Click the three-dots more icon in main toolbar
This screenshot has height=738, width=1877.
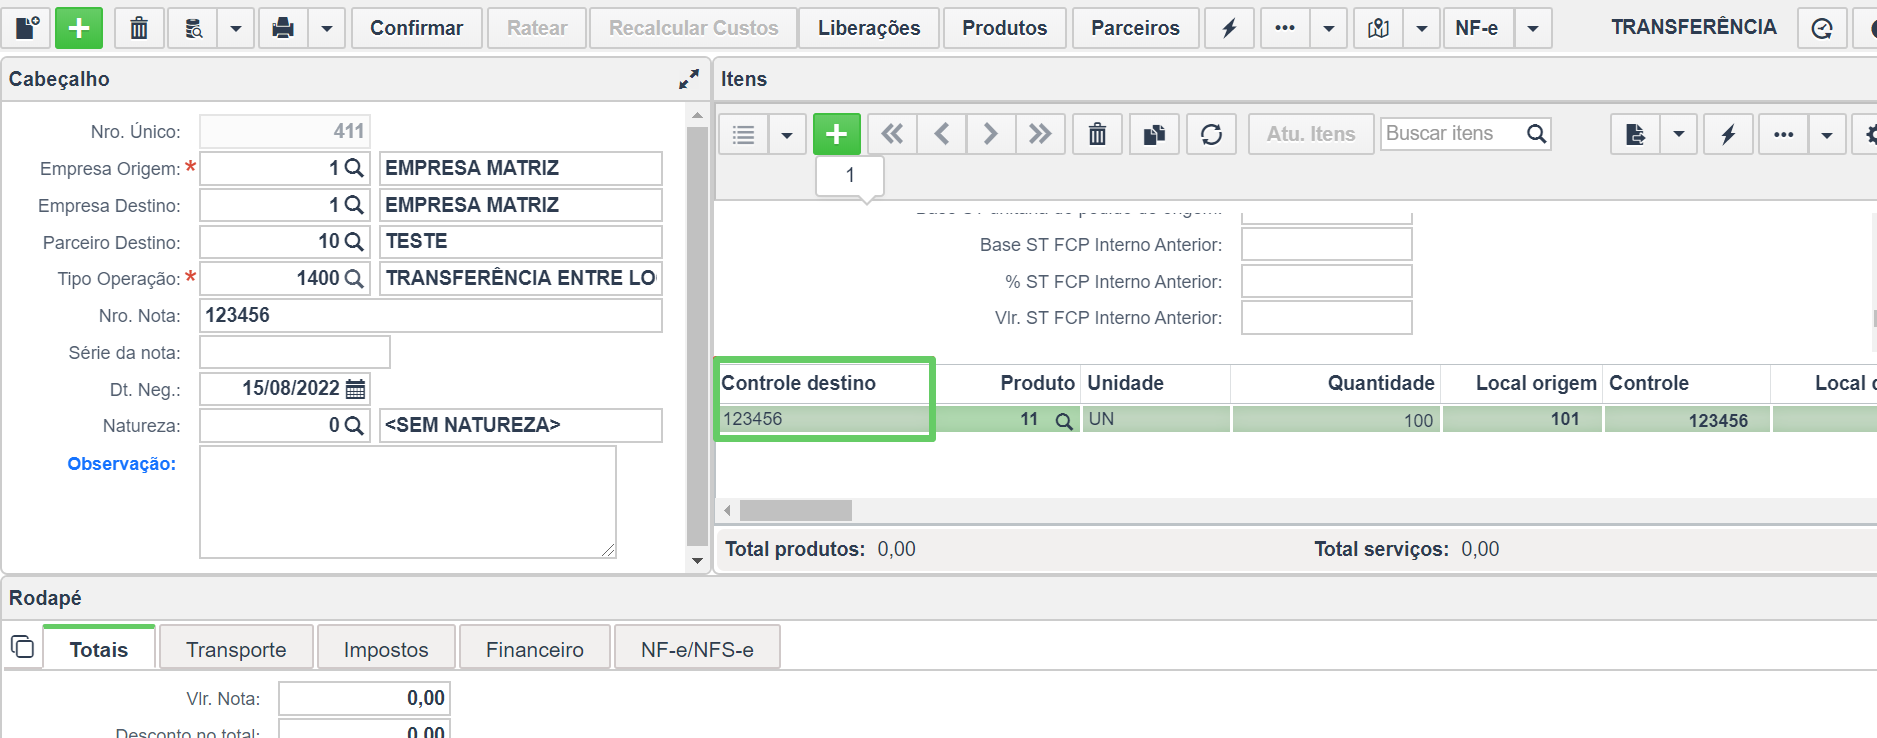[x=1285, y=28]
